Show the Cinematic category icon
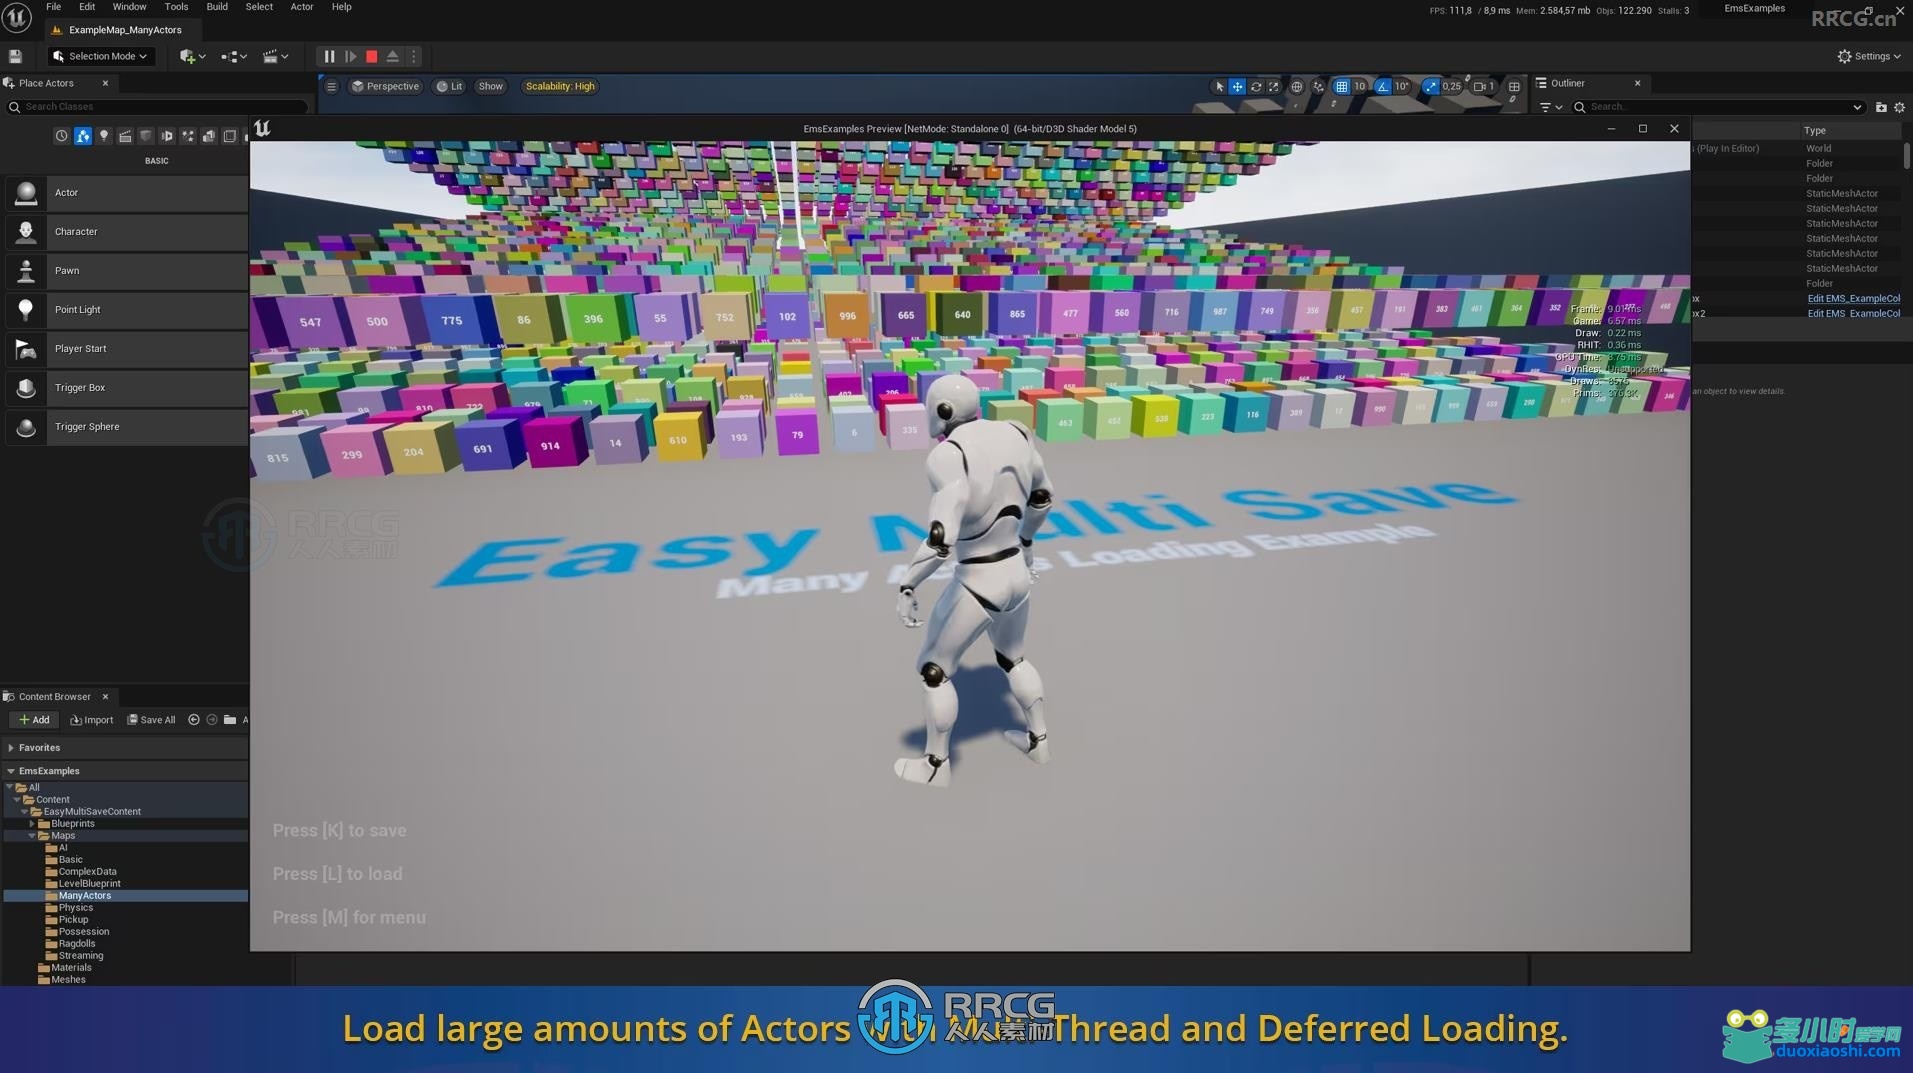The image size is (1913, 1073). (x=125, y=136)
